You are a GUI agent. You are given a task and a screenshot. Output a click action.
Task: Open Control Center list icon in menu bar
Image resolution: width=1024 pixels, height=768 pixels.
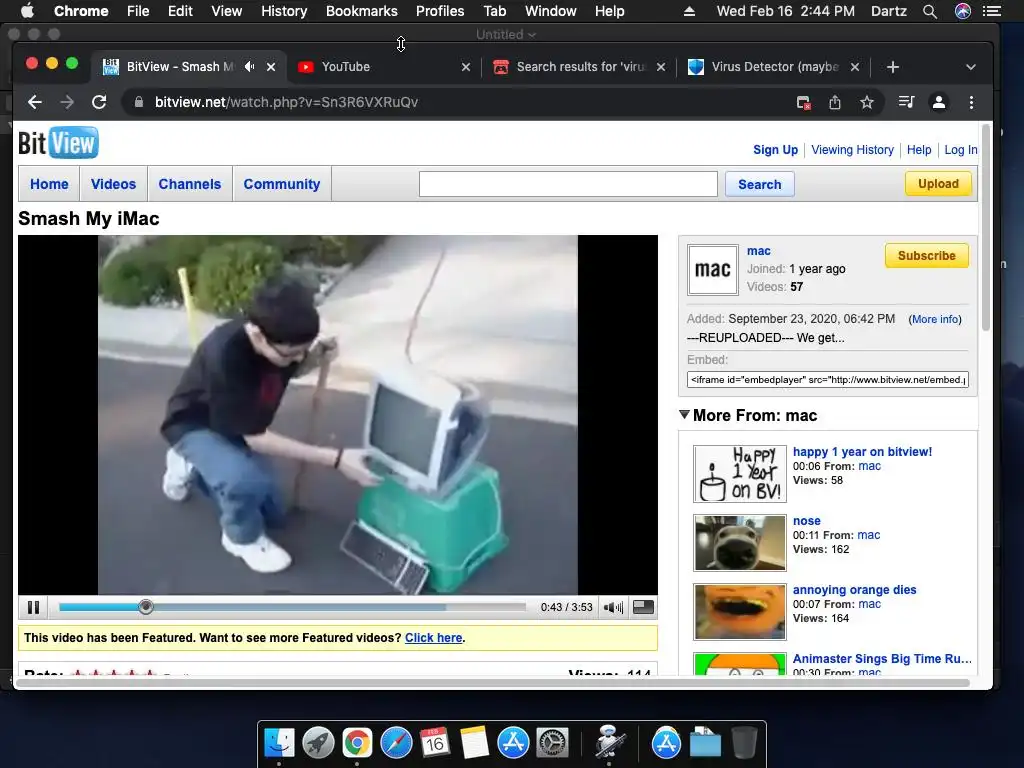pyautogui.click(x=992, y=11)
